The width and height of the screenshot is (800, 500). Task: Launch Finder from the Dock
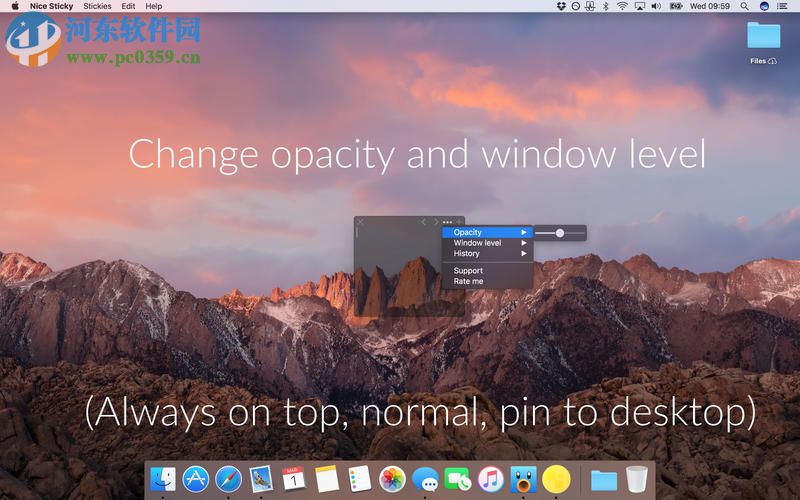tap(163, 480)
